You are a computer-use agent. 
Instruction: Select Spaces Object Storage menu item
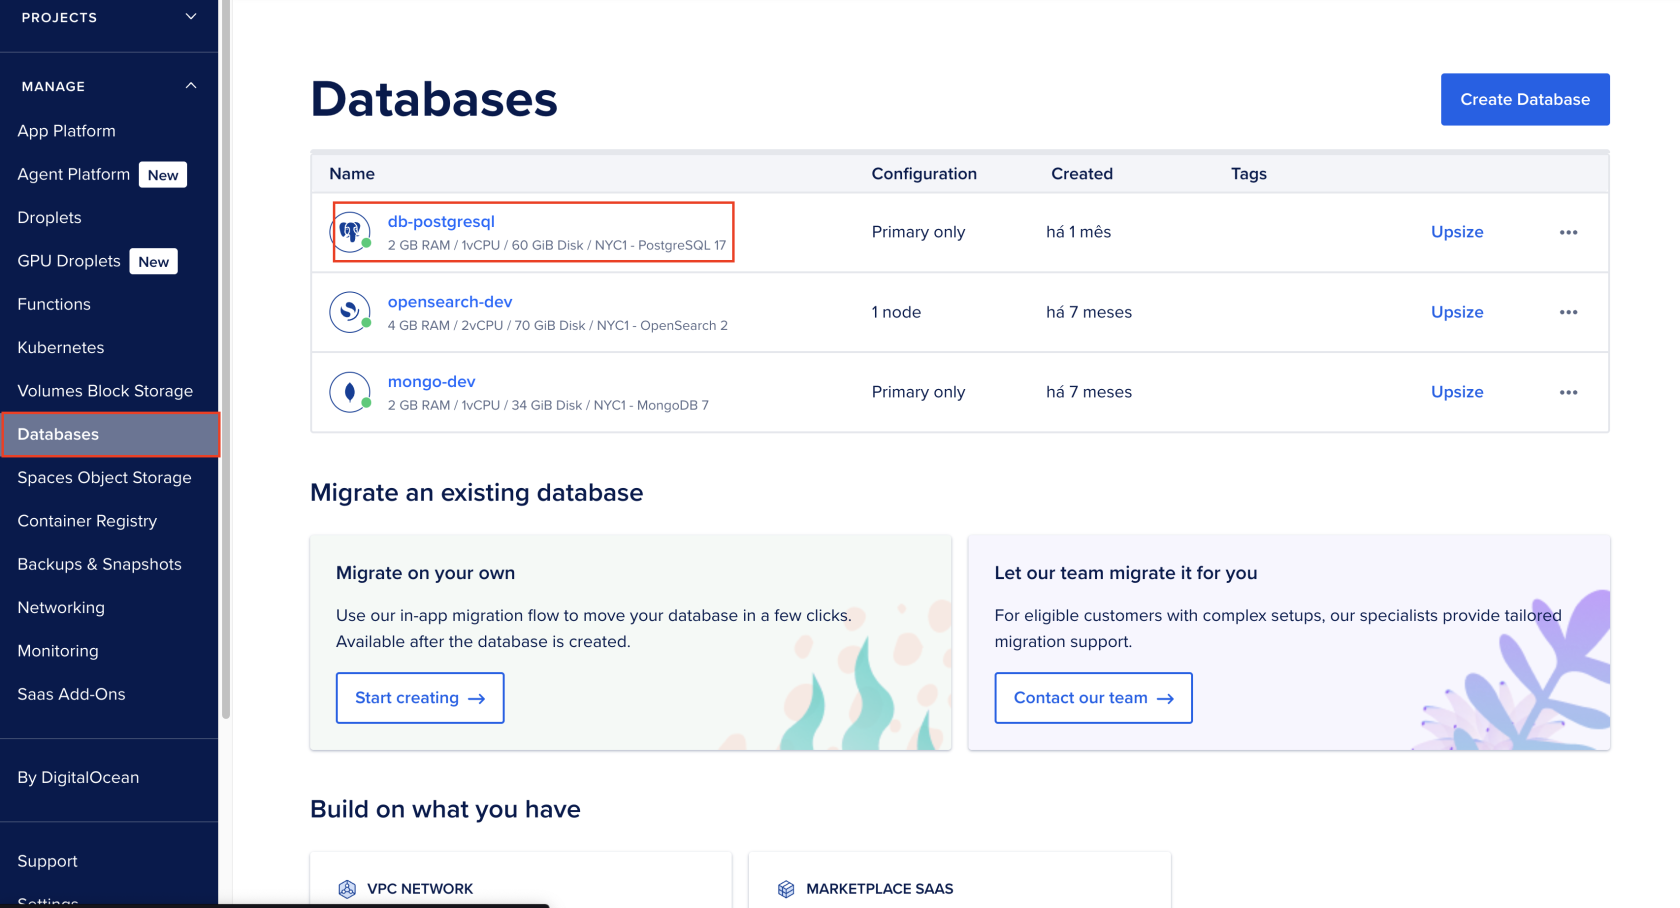(104, 478)
